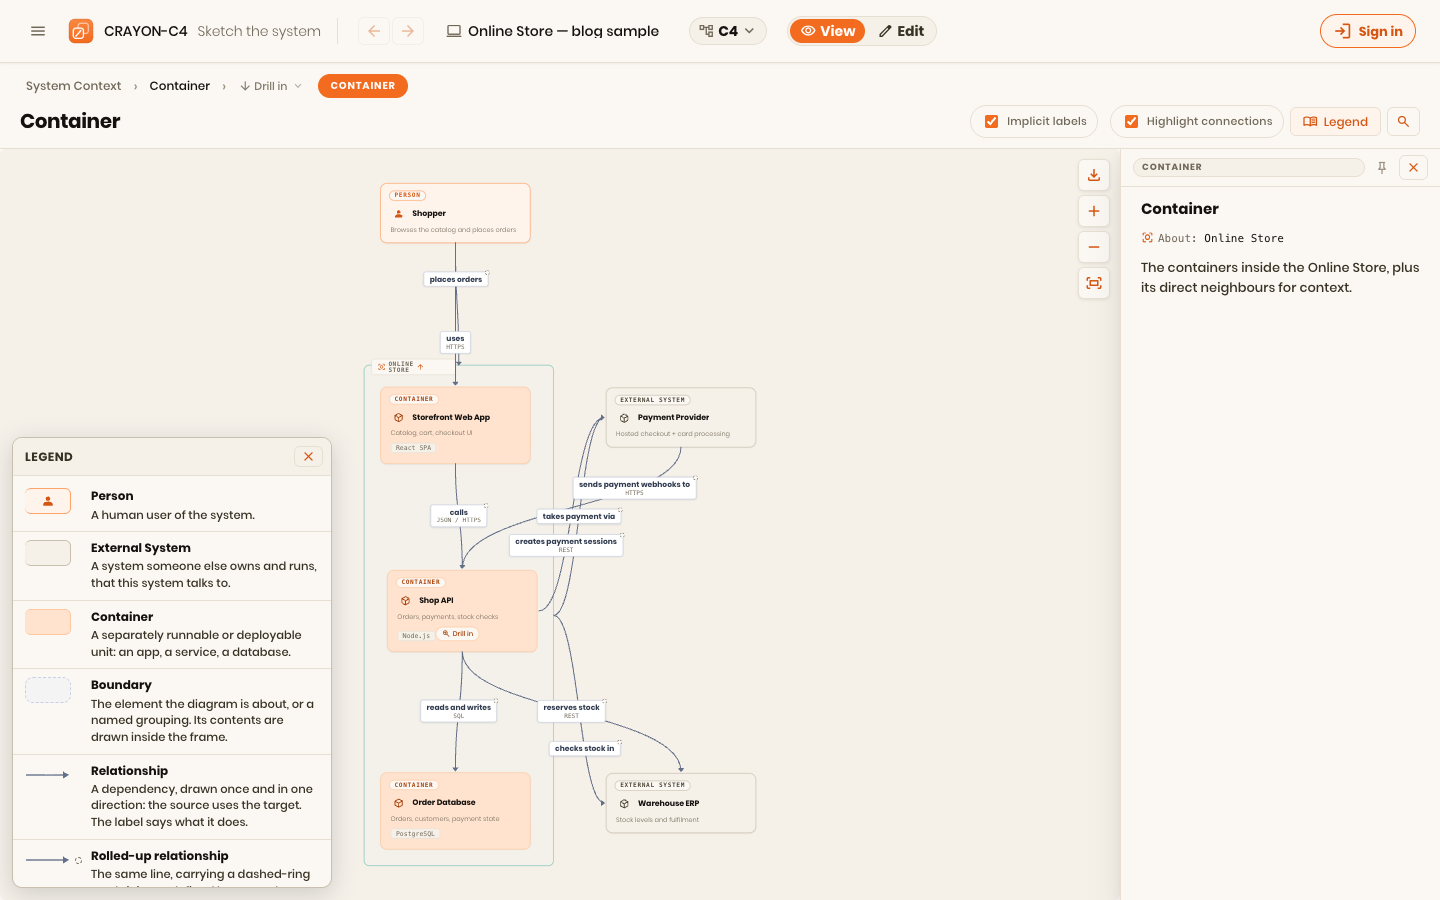This screenshot has height=900, width=1440.
Task: Zoom in with the plus icon
Action: 1094,211
